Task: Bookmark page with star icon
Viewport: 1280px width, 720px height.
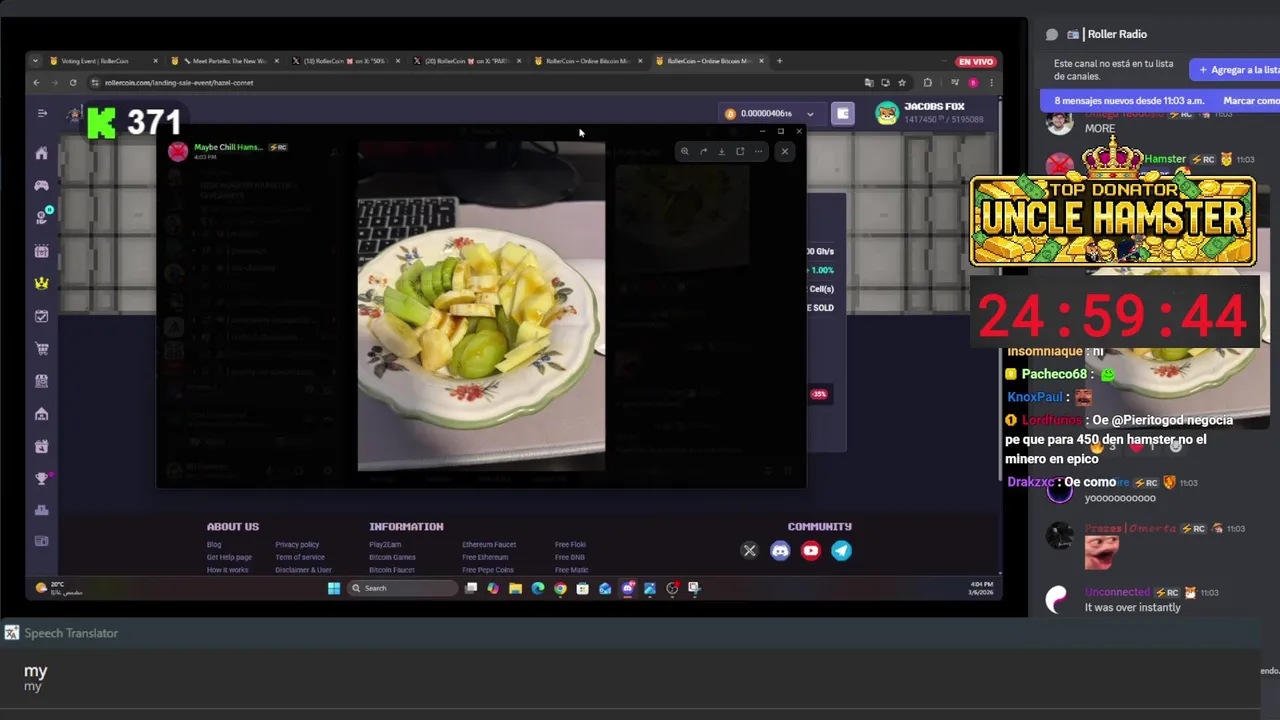Action: 902,83
